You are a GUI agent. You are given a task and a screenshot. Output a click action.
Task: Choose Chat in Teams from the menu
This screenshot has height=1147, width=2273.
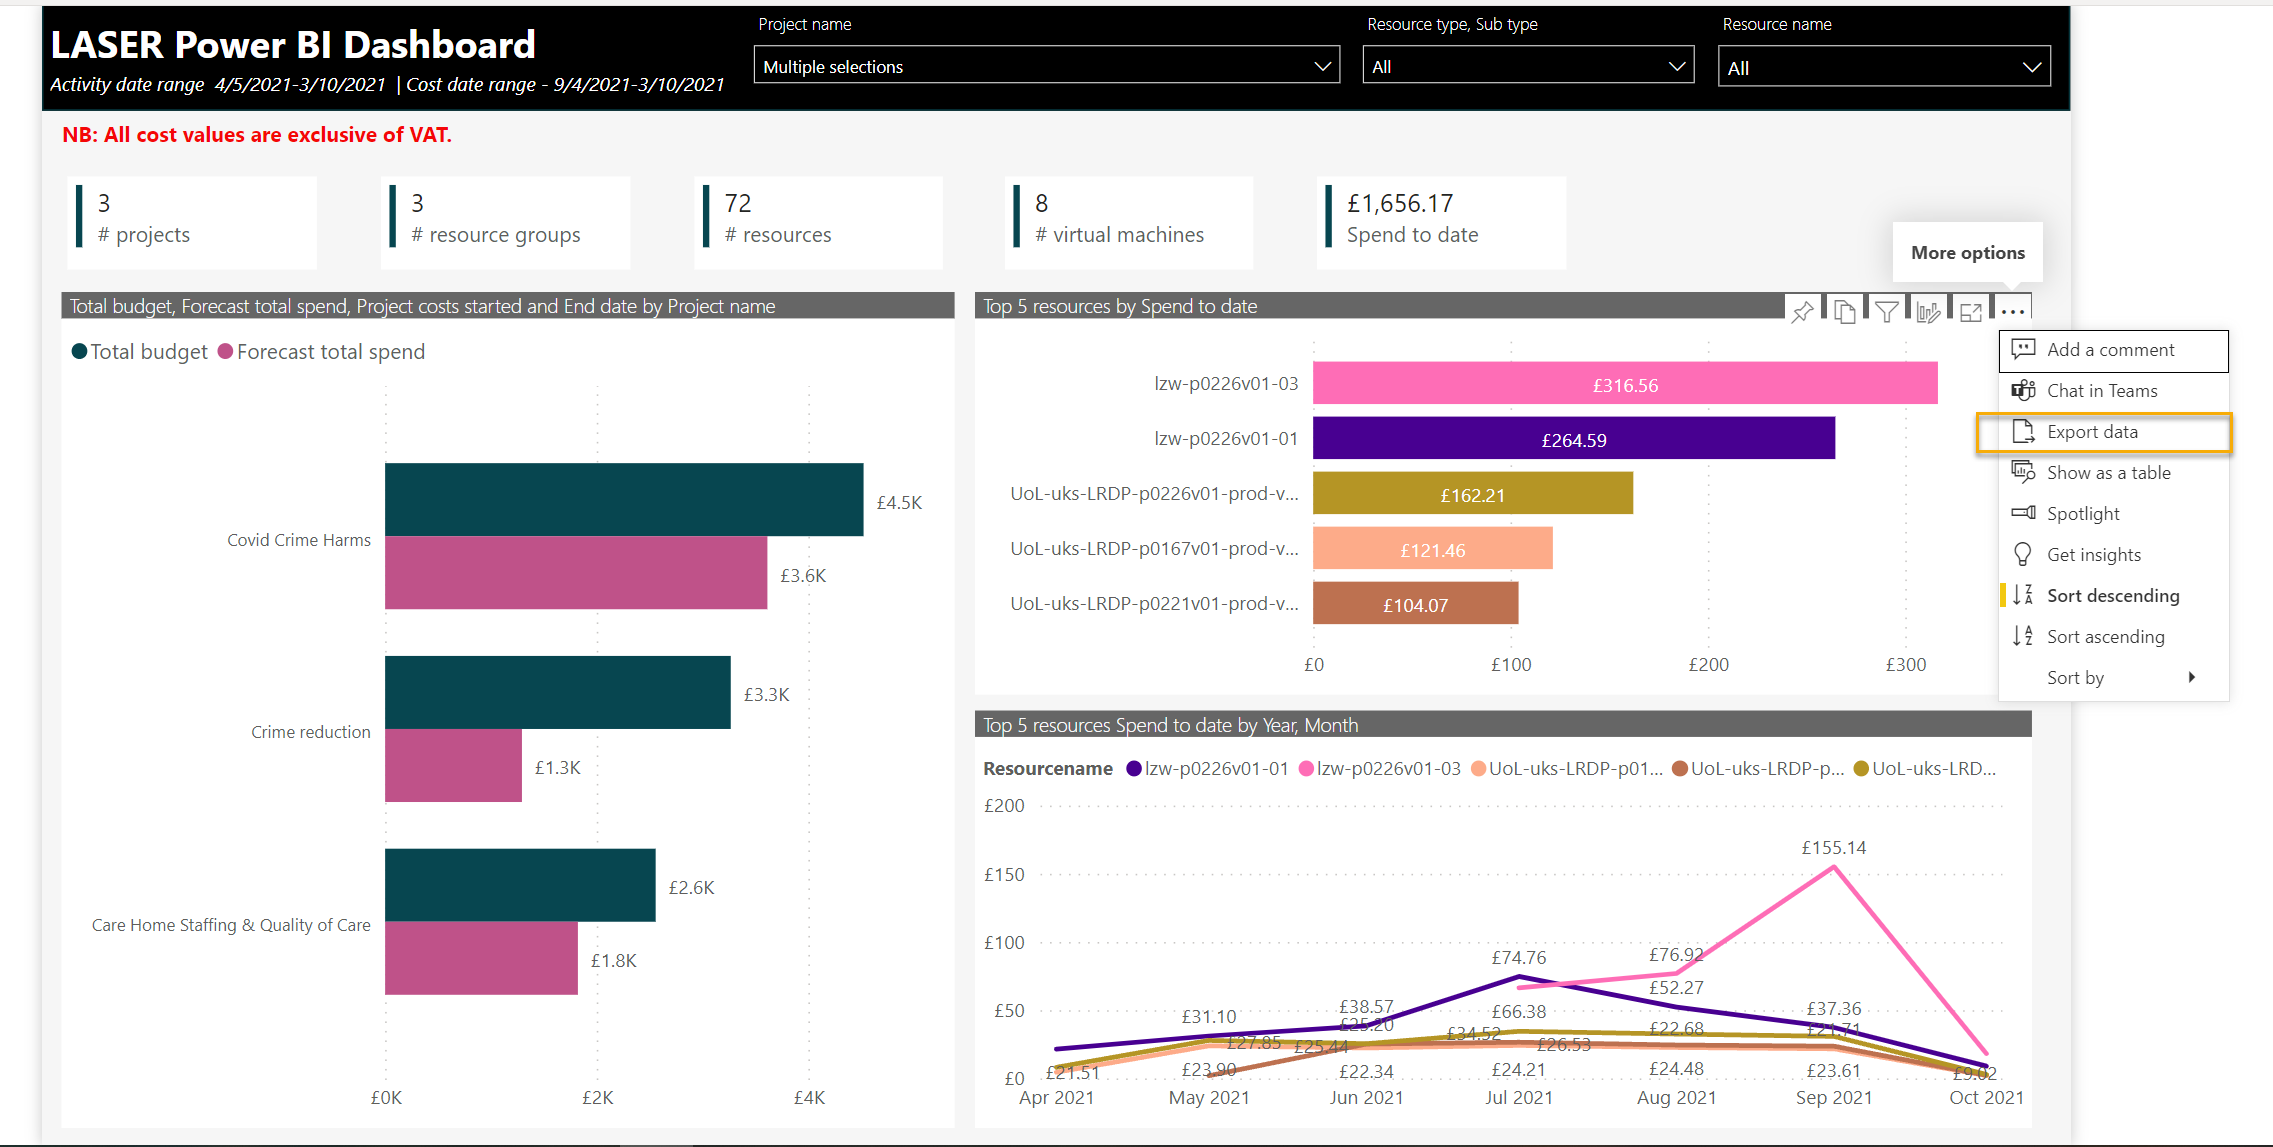point(2113,391)
